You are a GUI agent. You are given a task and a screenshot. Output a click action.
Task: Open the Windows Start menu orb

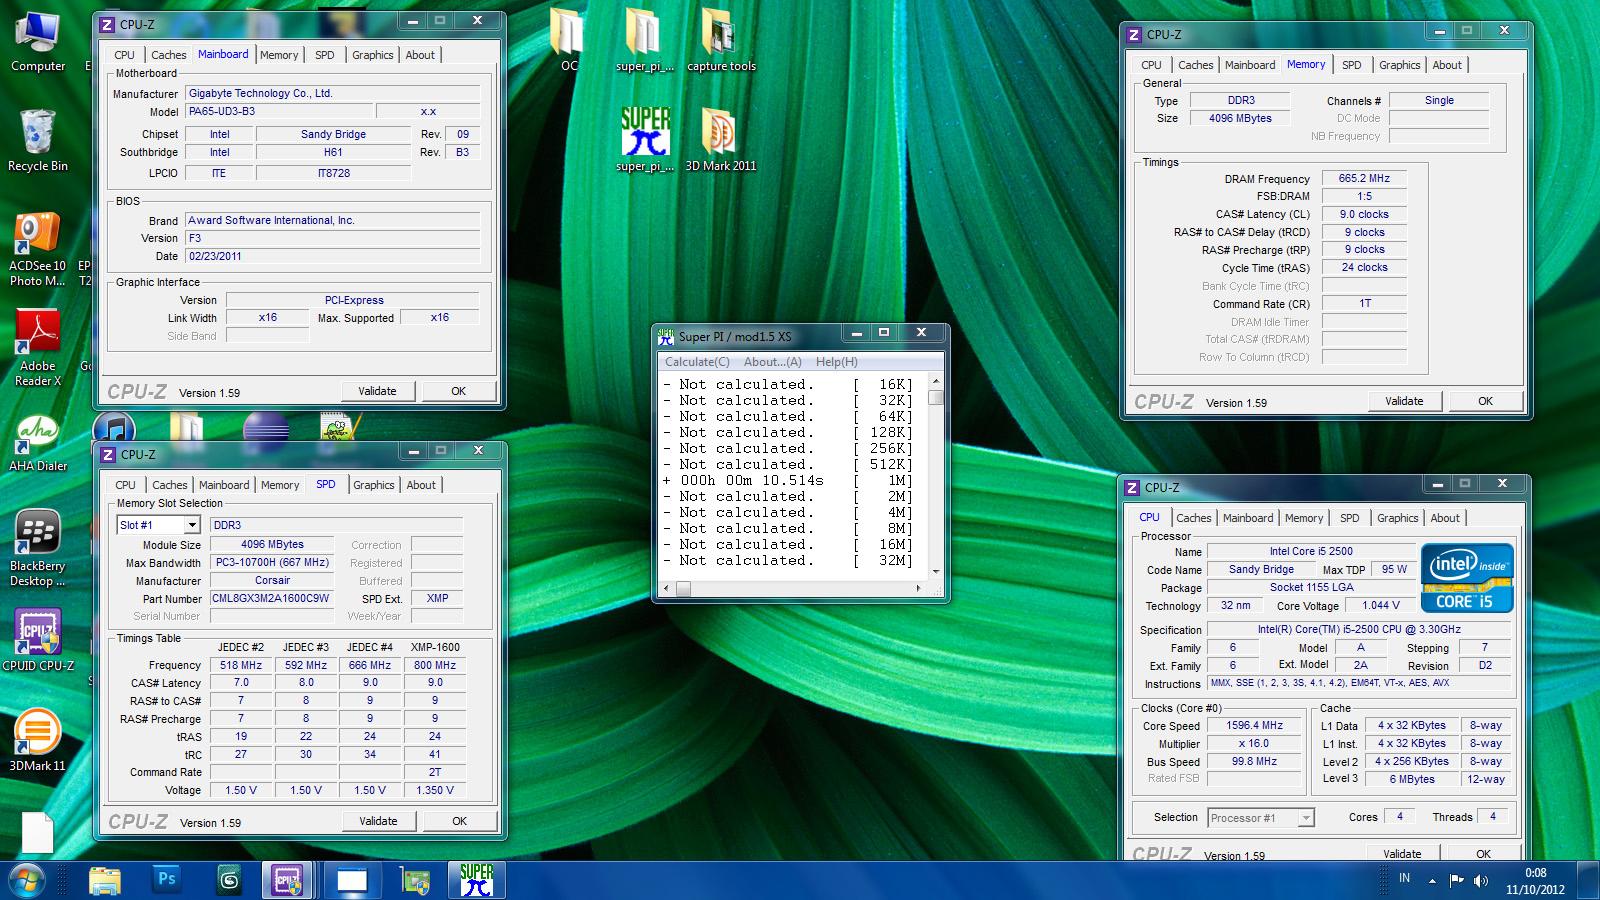pyautogui.click(x=27, y=880)
